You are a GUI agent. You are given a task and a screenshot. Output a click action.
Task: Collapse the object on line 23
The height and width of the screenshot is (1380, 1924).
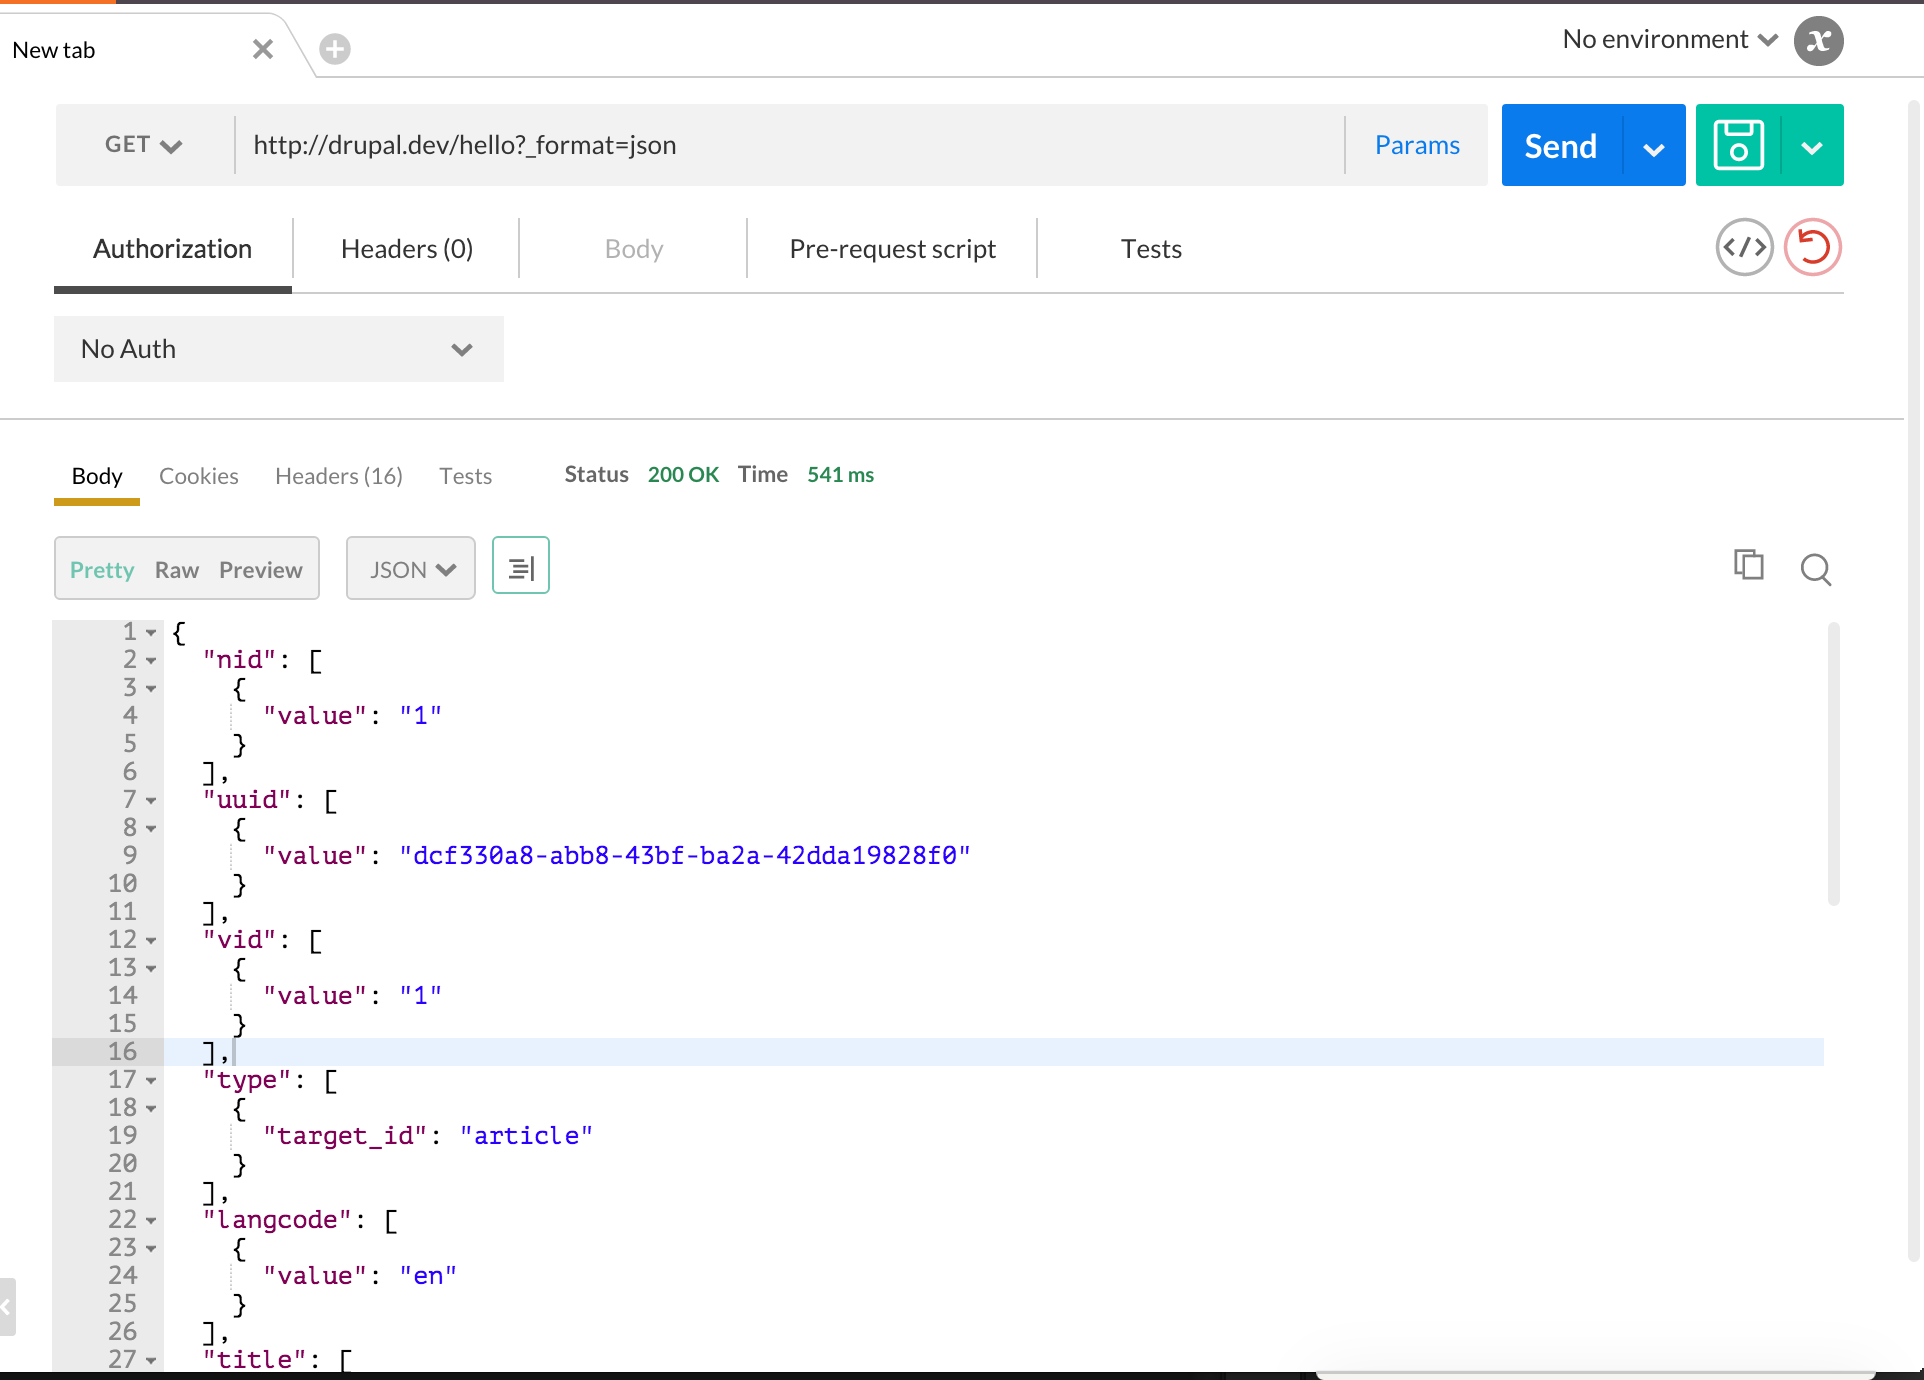pos(151,1249)
